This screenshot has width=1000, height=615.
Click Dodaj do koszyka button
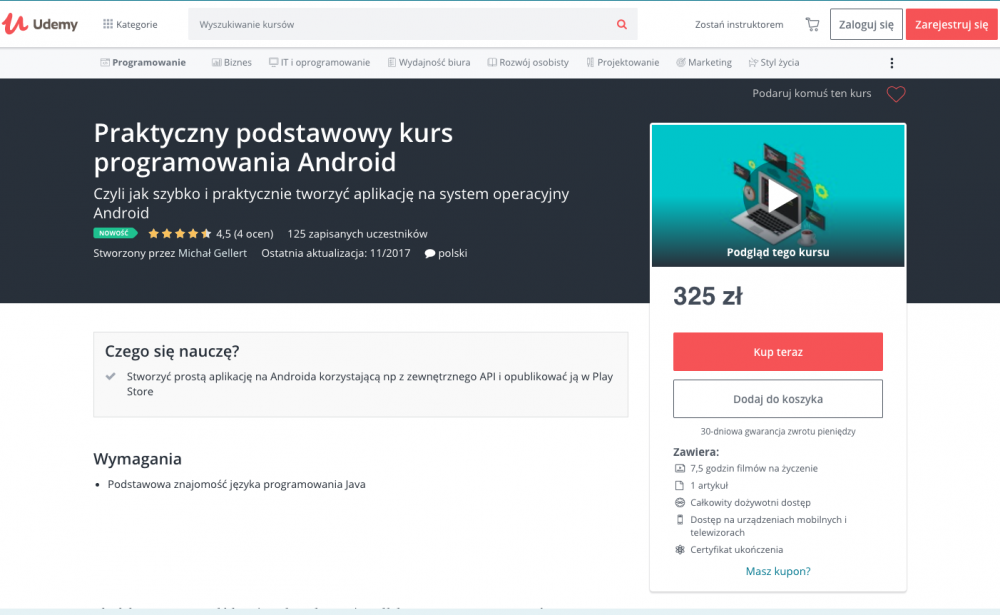(778, 399)
